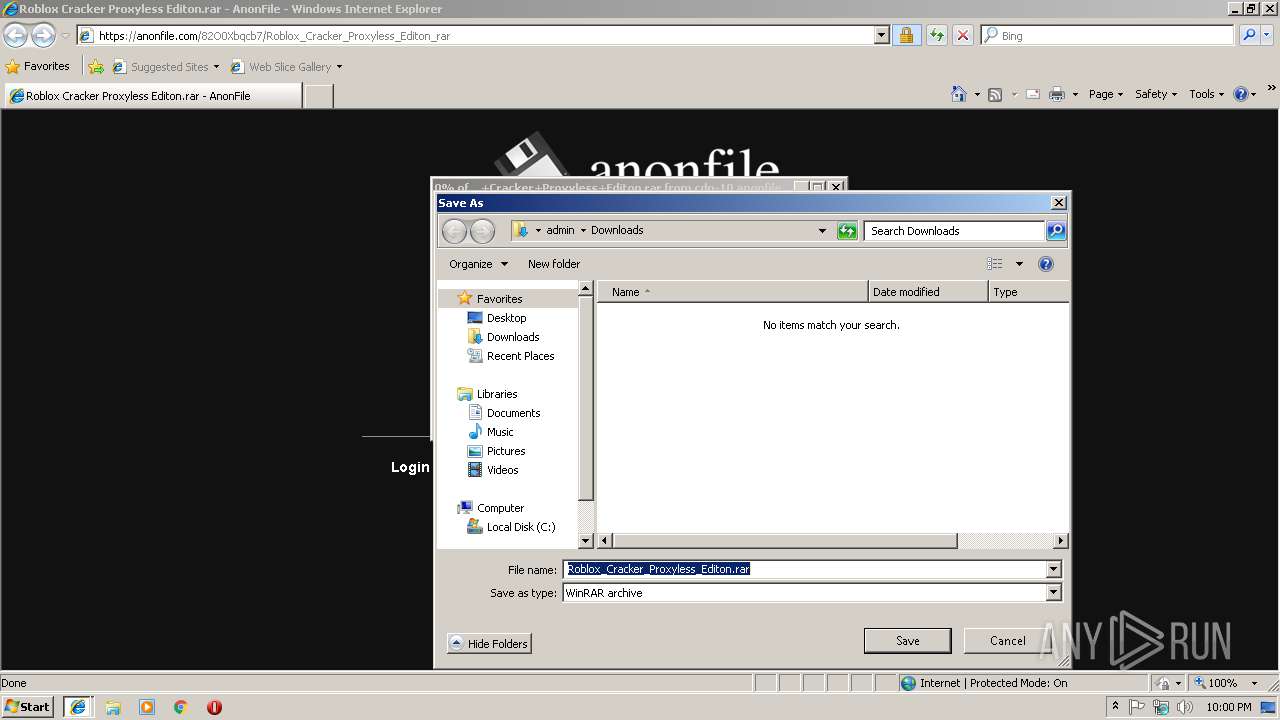Click the Stop loading icon

[962, 35]
